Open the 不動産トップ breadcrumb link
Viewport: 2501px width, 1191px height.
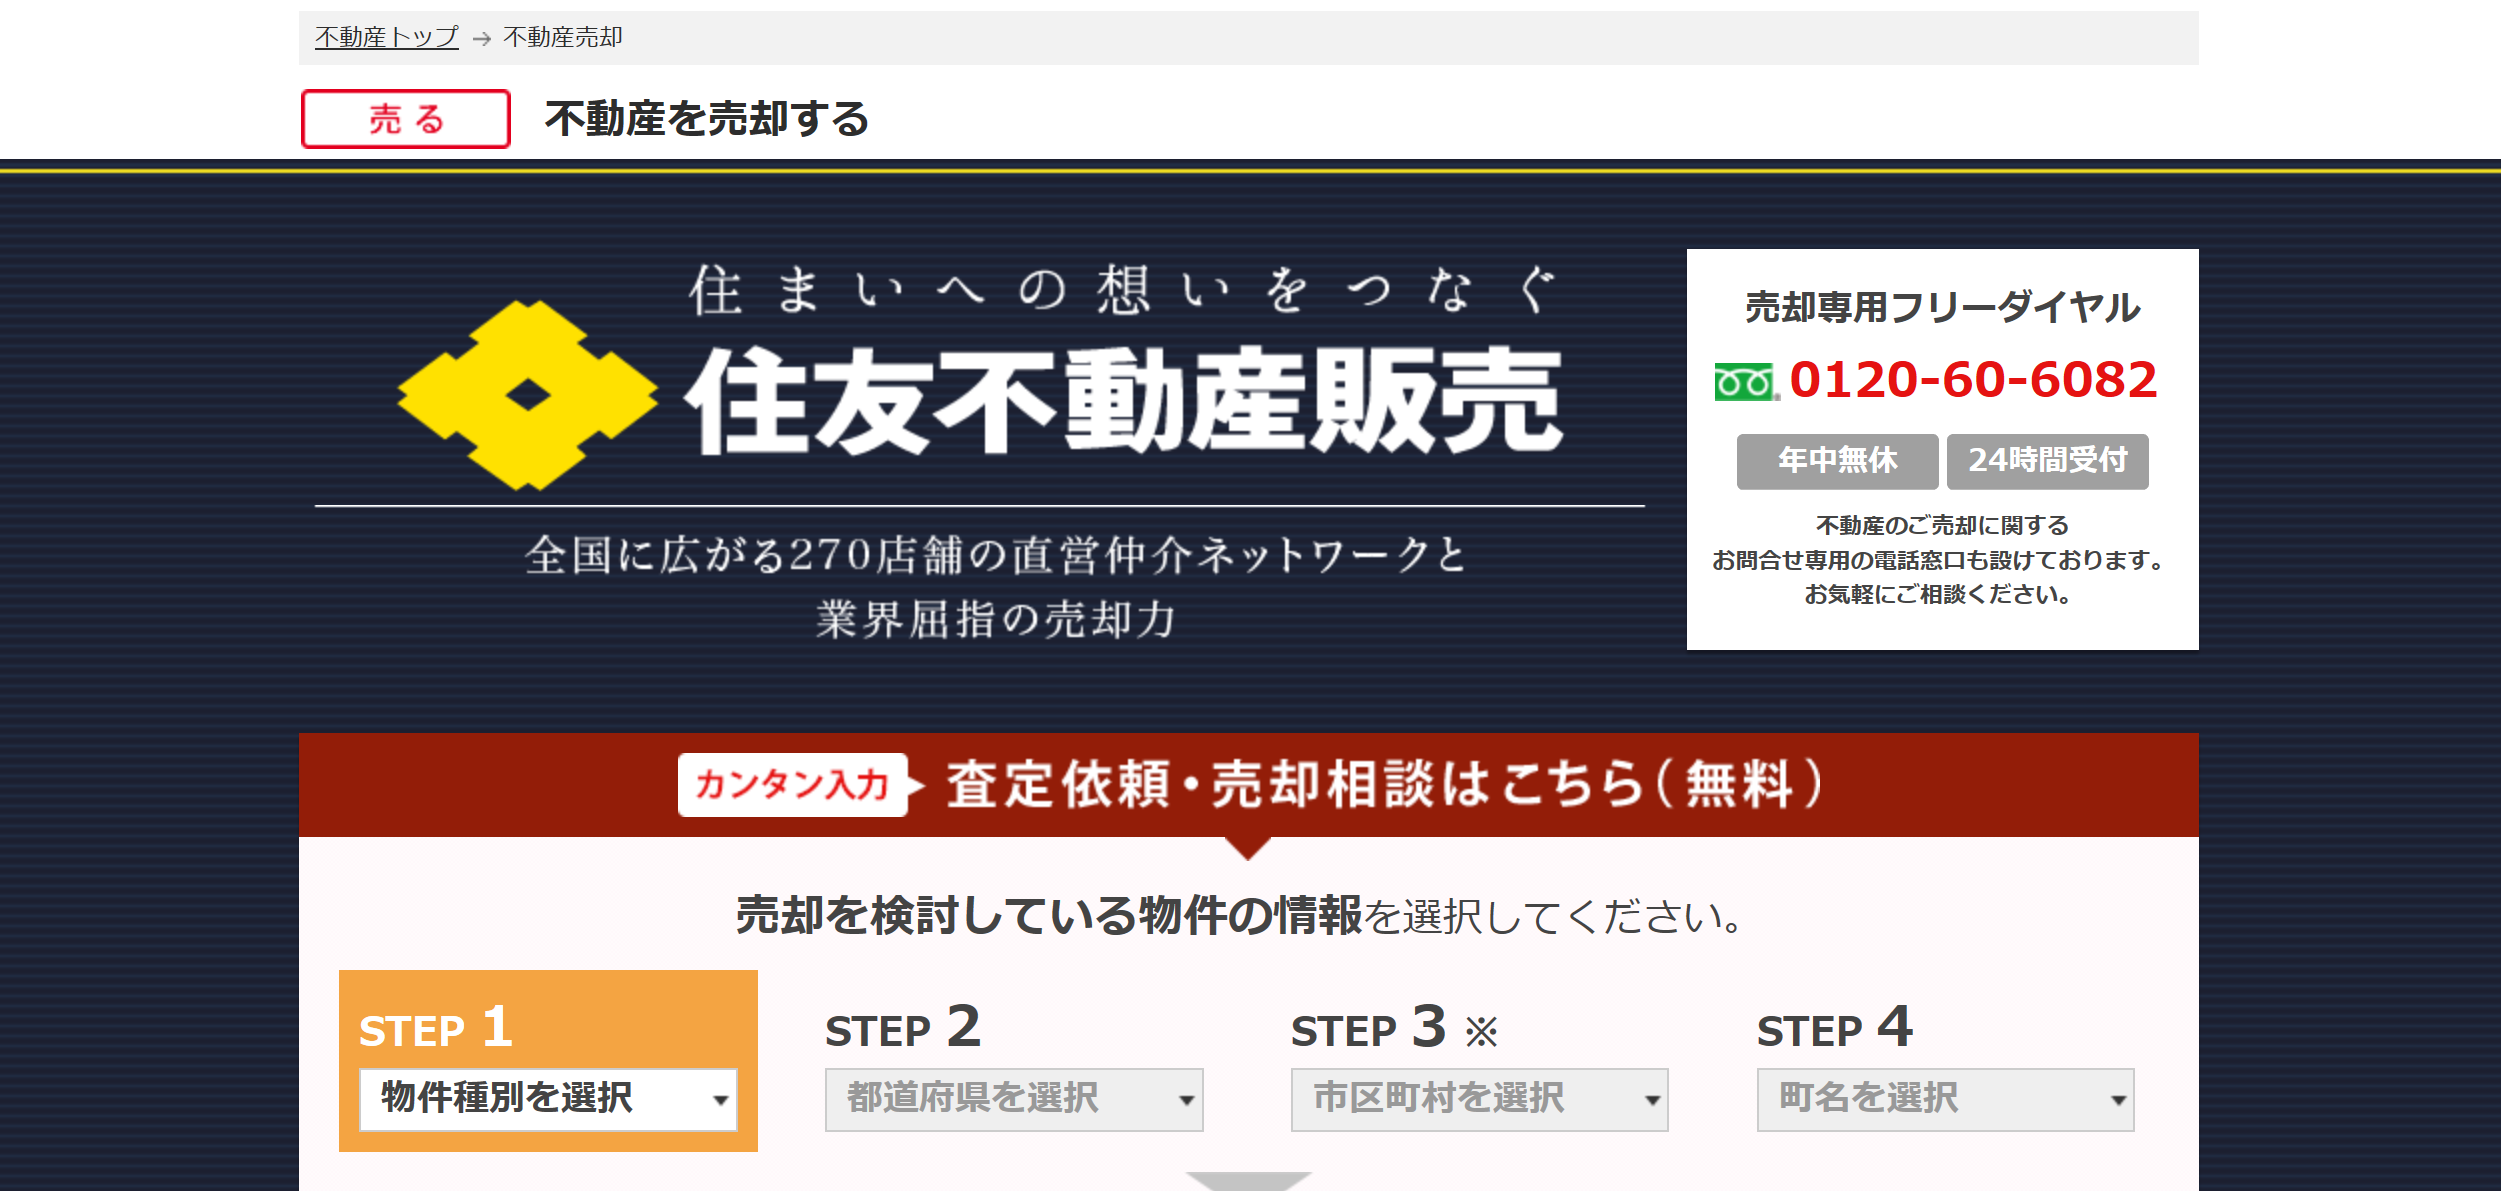point(387,38)
